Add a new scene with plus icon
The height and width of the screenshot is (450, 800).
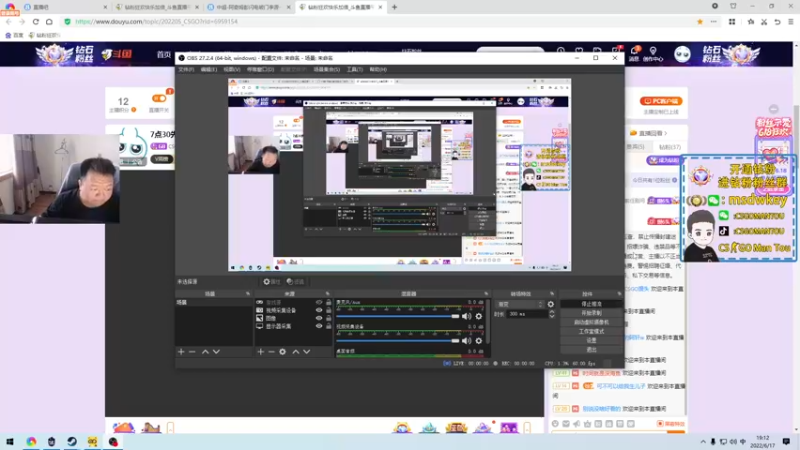coord(181,352)
